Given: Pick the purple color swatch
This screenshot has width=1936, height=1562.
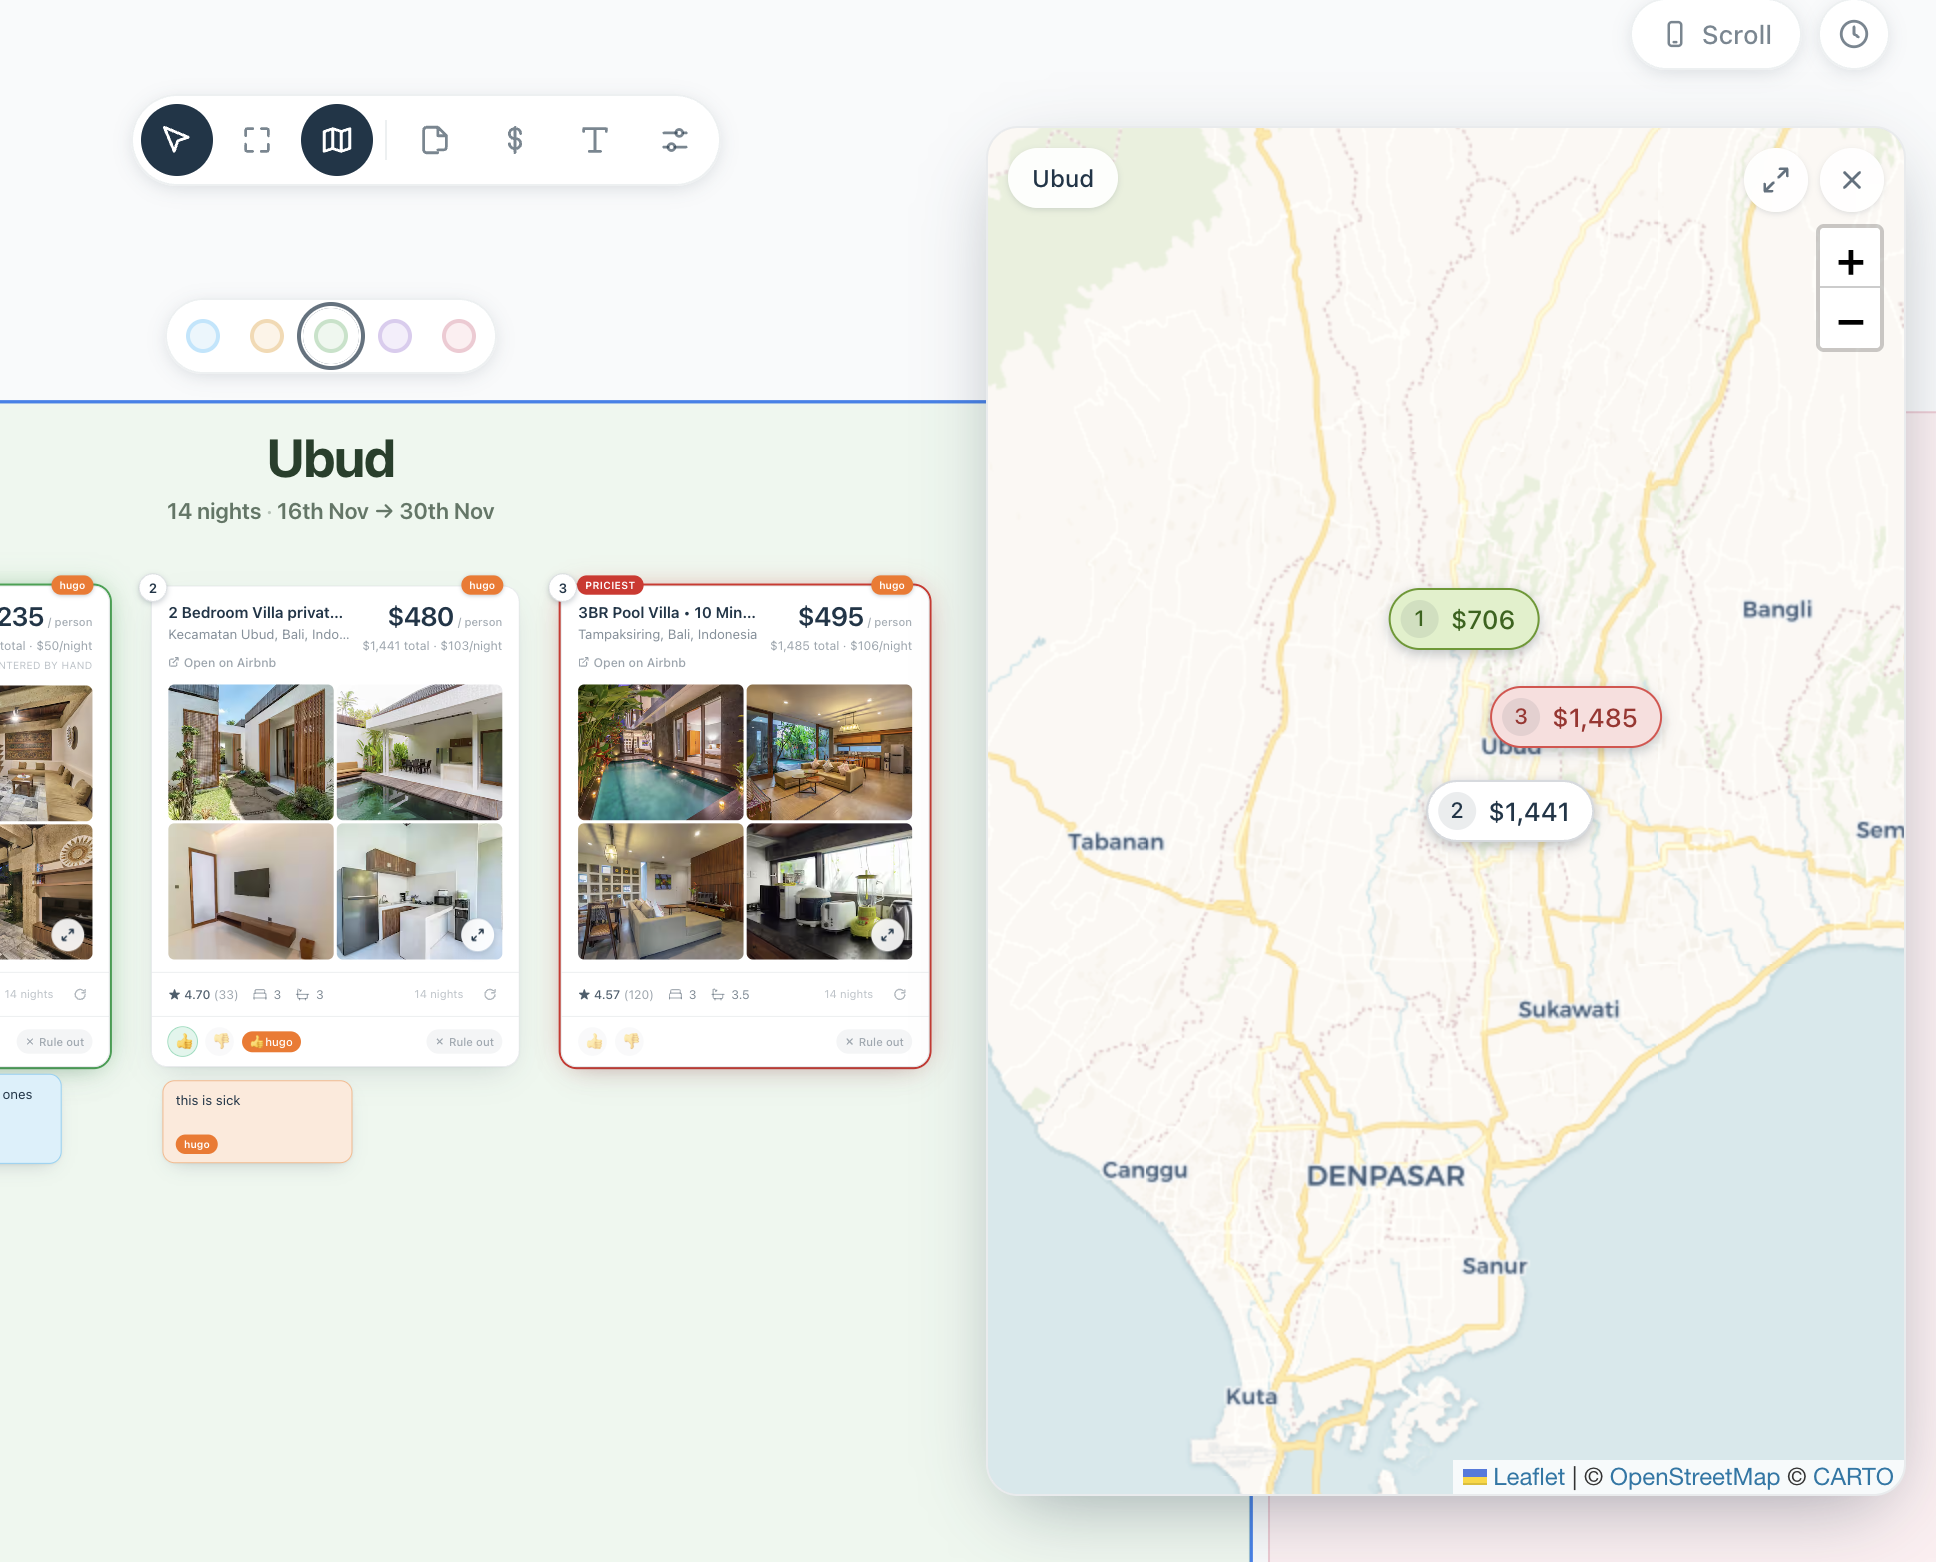Looking at the screenshot, I should coord(395,336).
